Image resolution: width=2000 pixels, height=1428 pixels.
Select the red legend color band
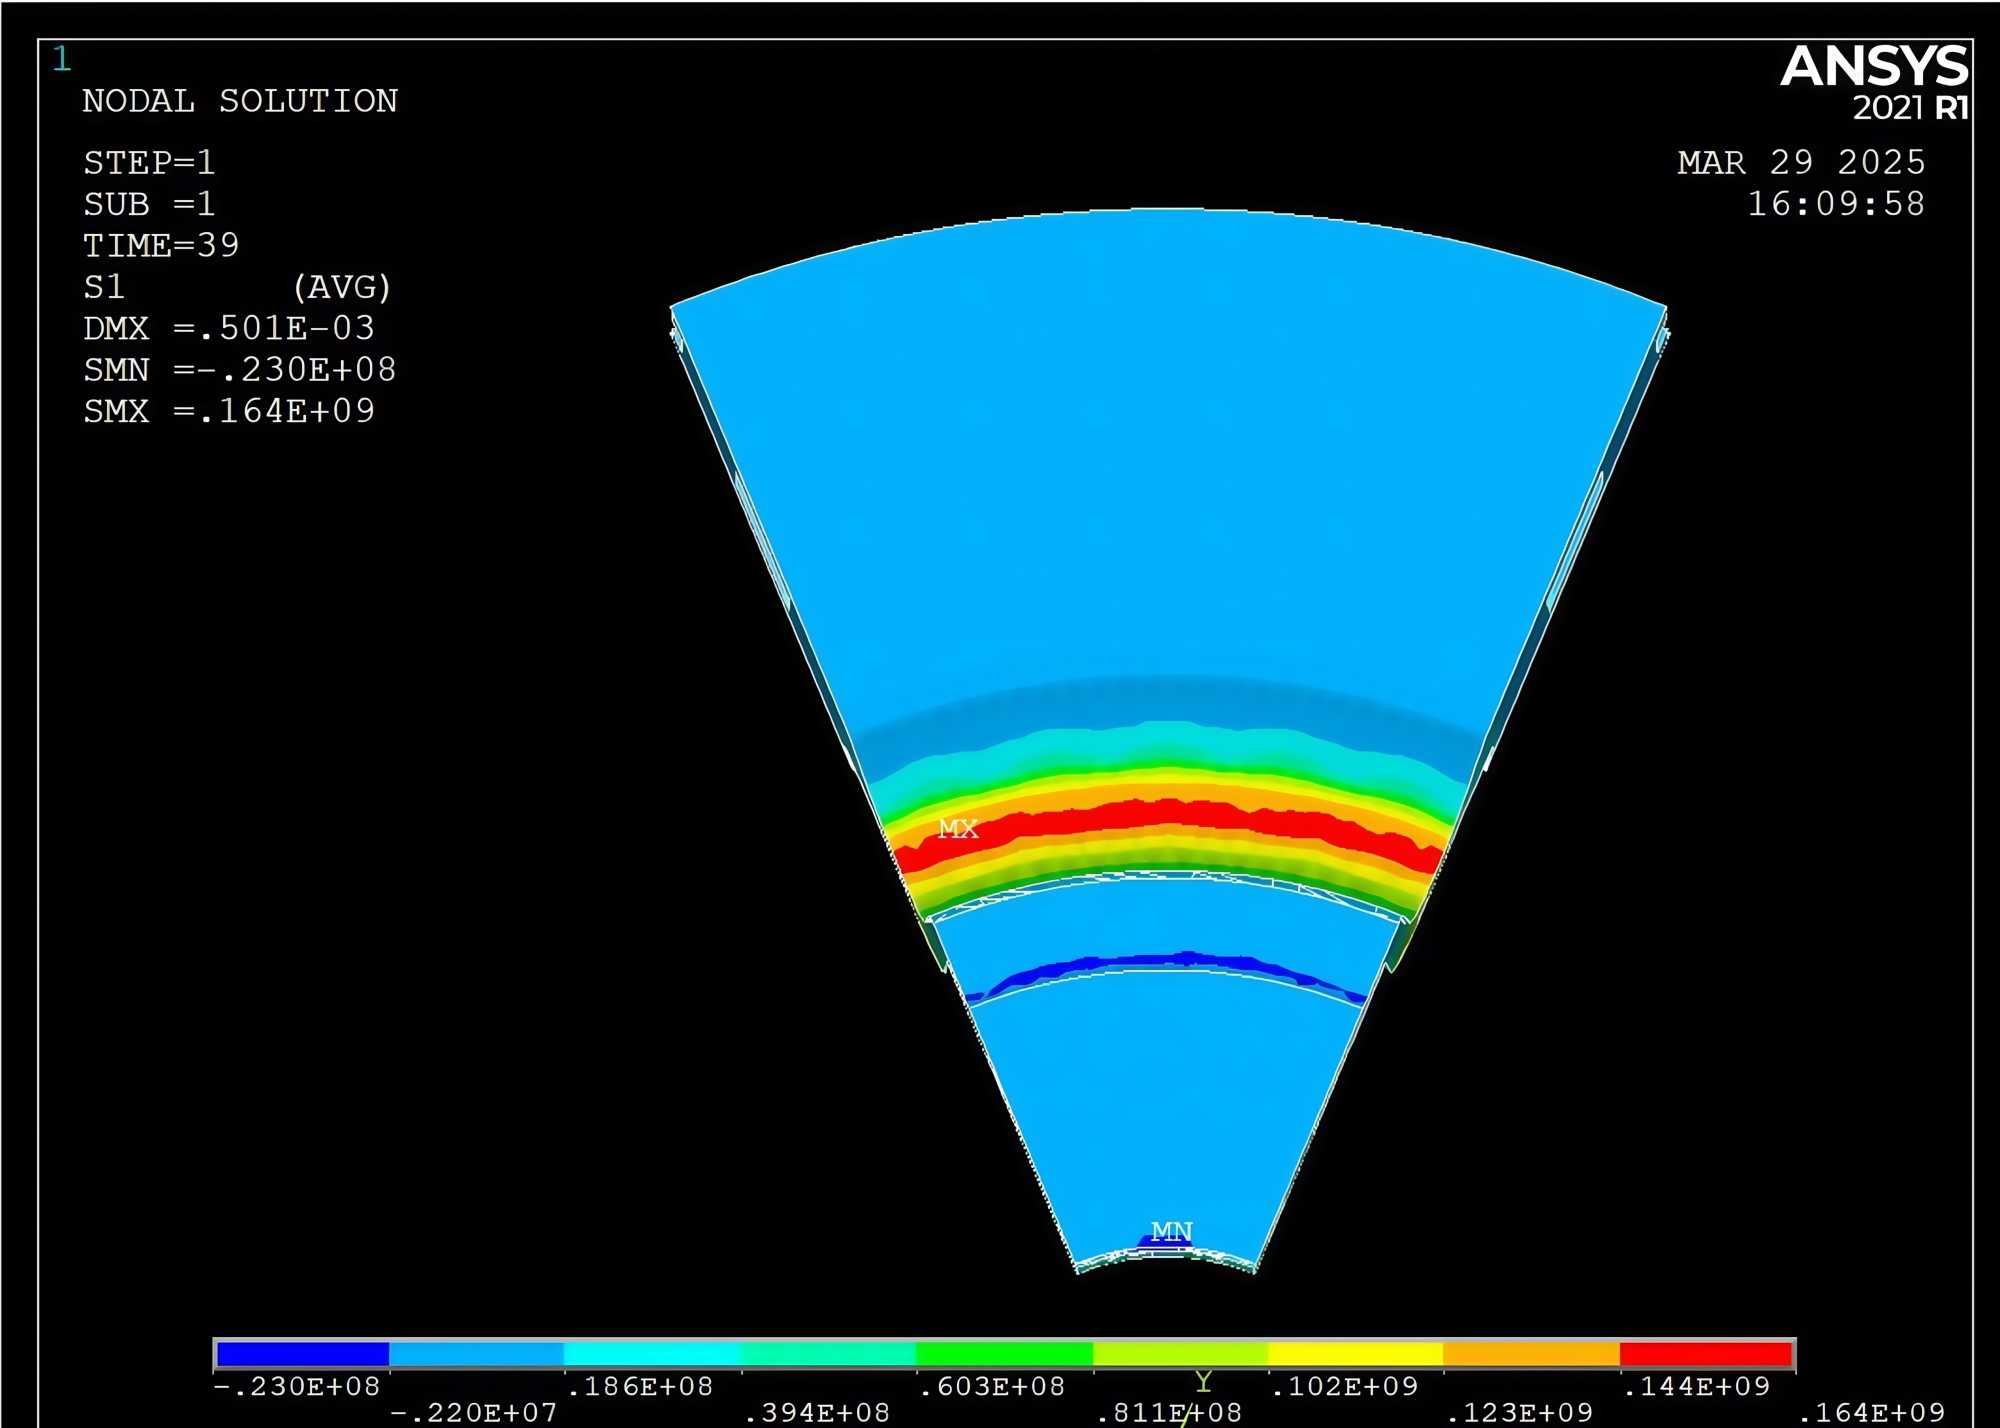click(1706, 1354)
